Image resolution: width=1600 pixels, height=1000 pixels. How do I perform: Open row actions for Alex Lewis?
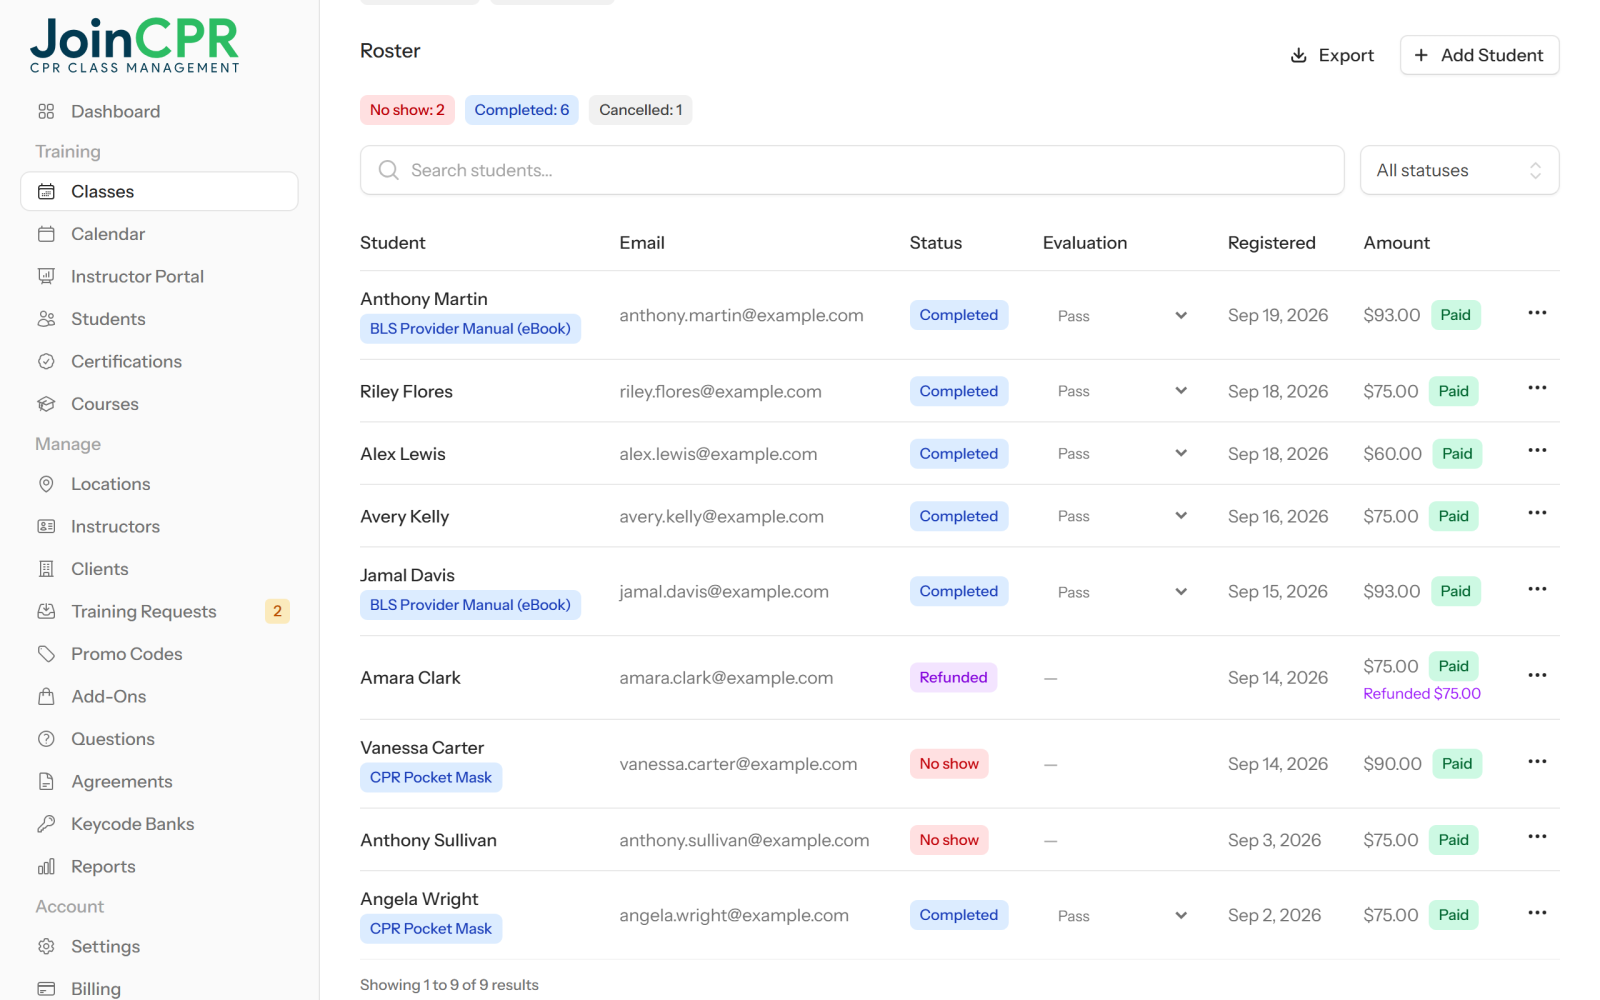click(1537, 451)
